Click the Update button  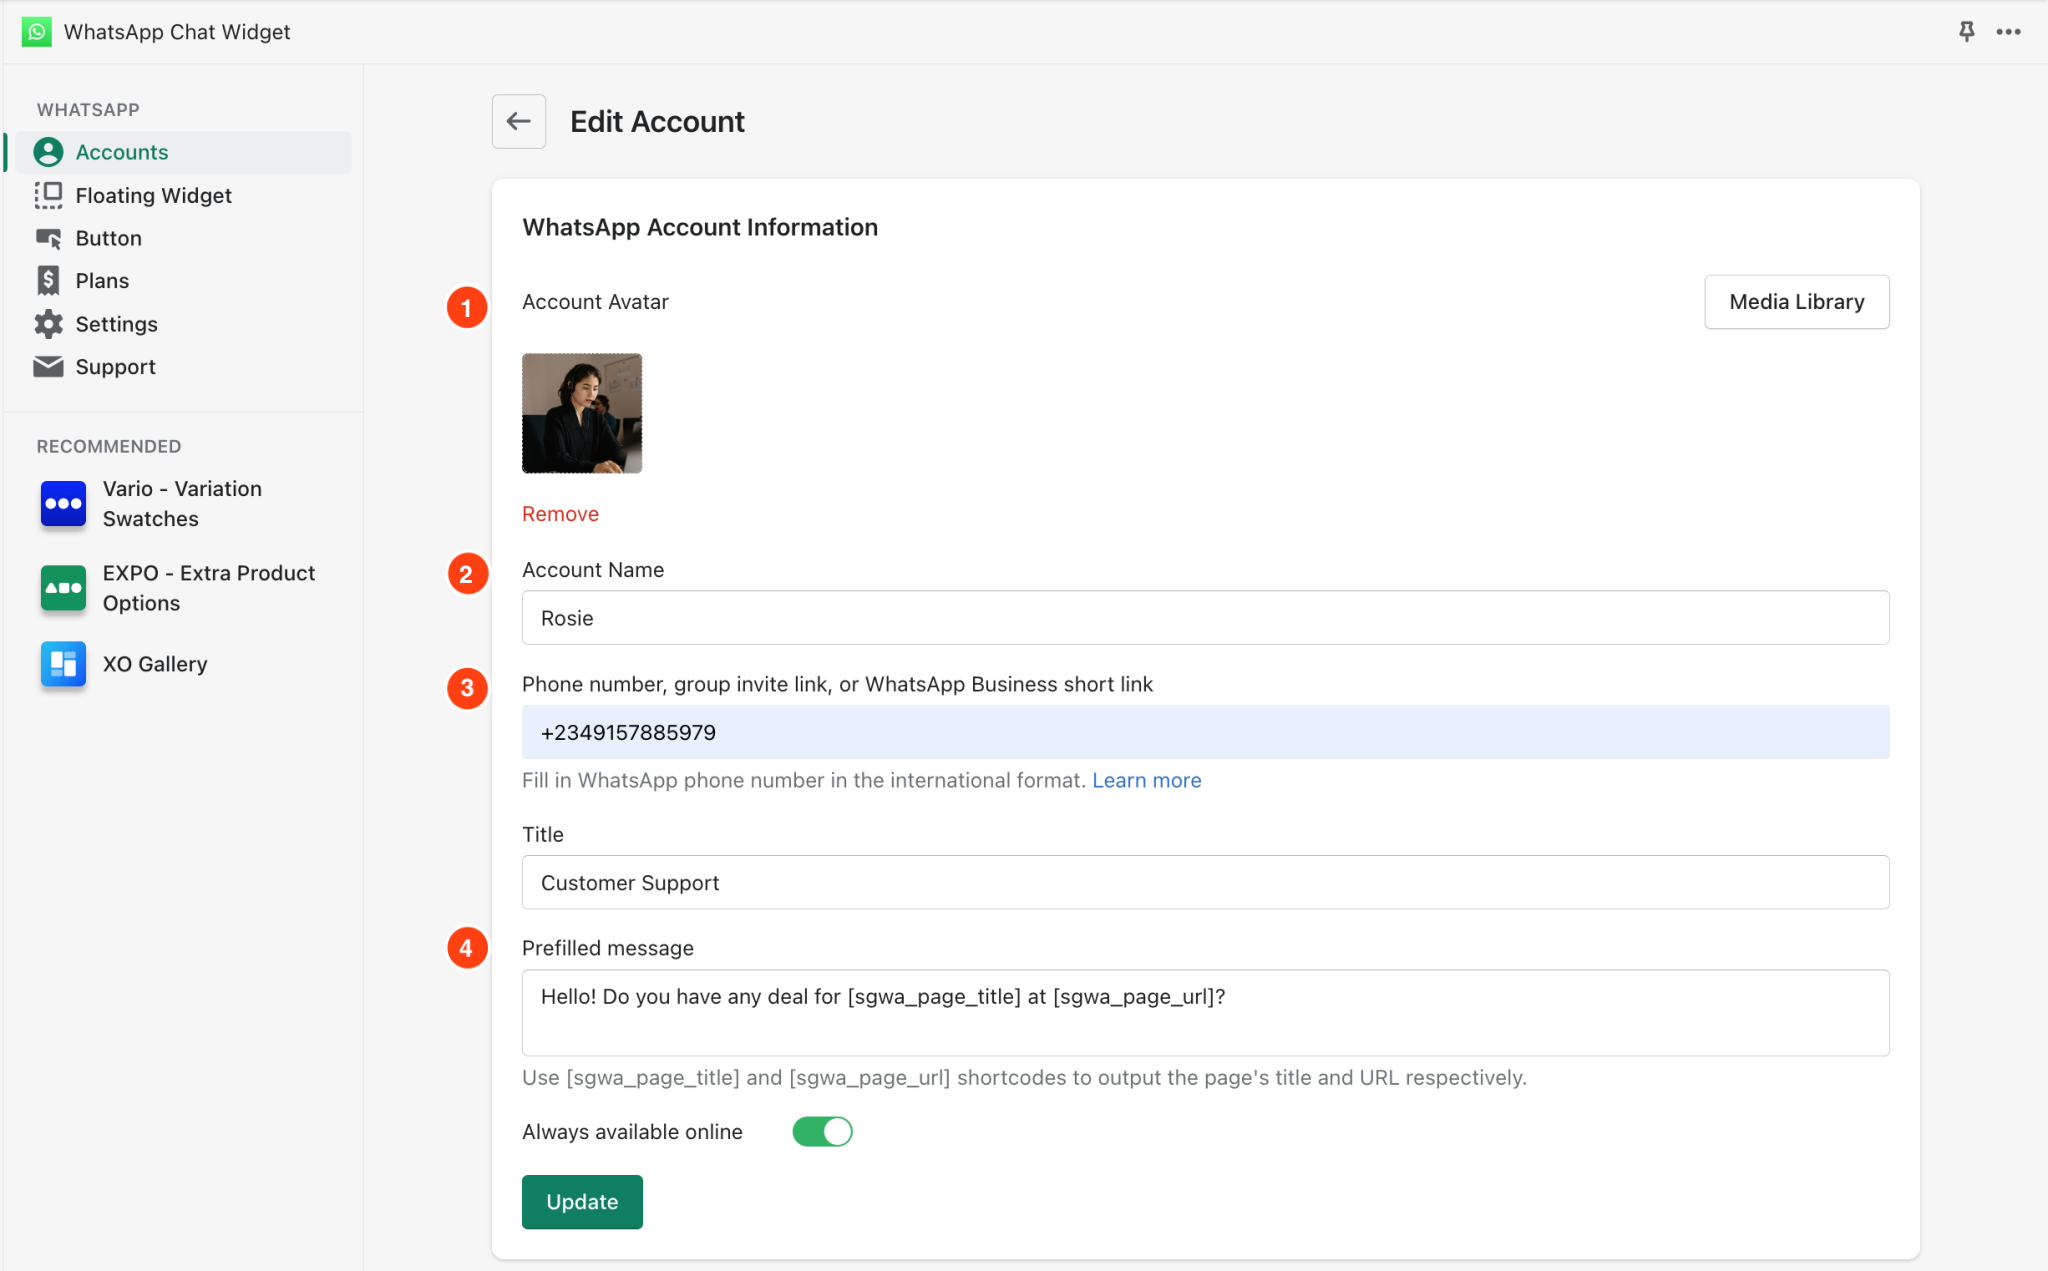point(582,1202)
